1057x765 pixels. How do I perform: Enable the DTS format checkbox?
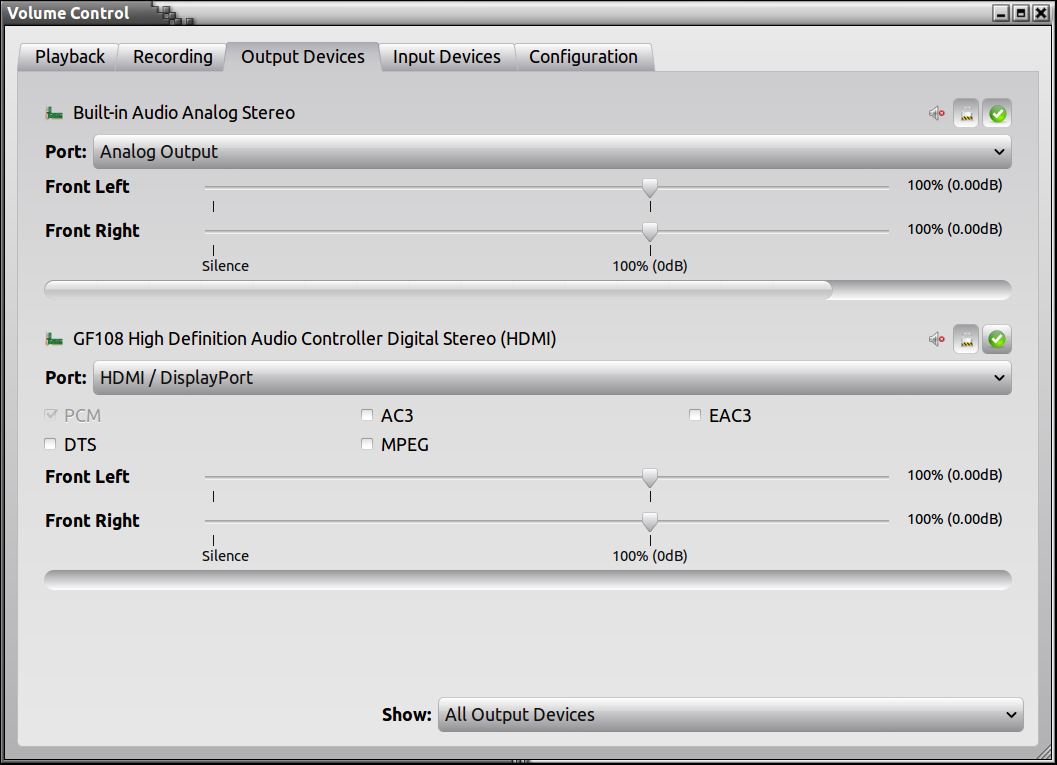pos(51,445)
